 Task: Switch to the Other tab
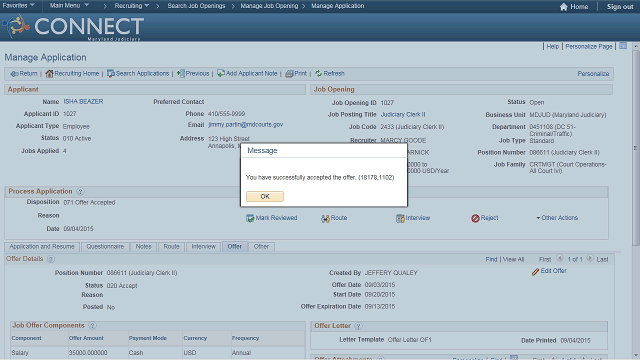[x=261, y=247]
